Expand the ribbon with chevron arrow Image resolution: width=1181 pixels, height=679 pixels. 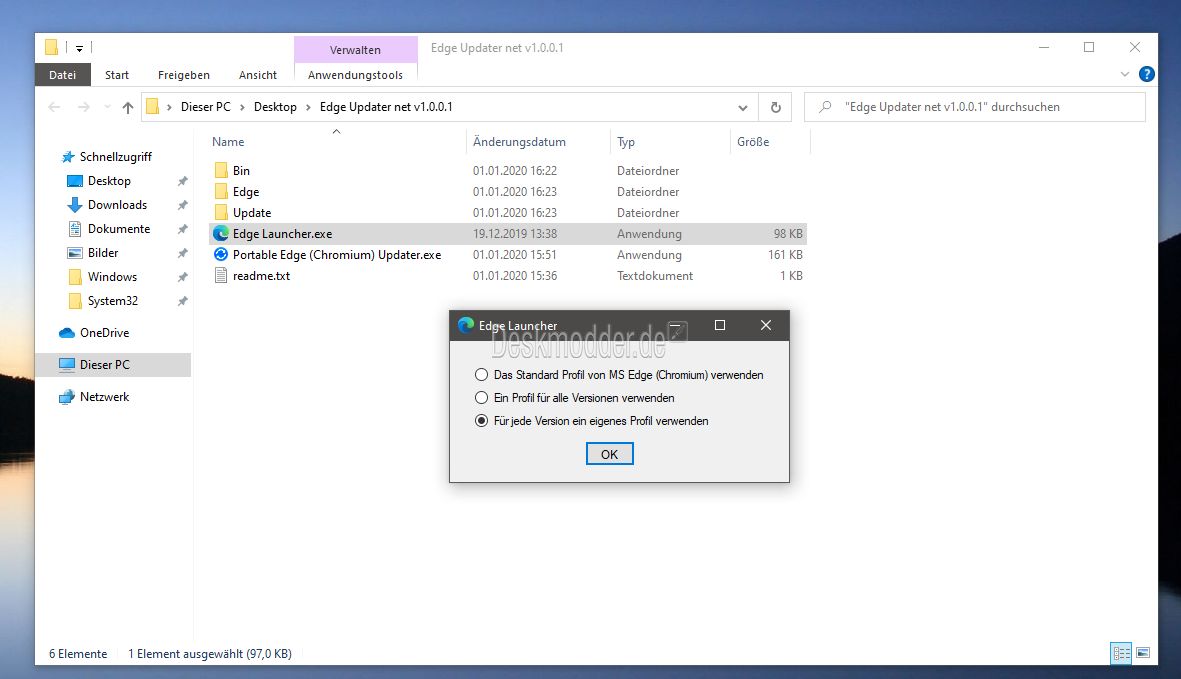pyautogui.click(x=1125, y=74)
